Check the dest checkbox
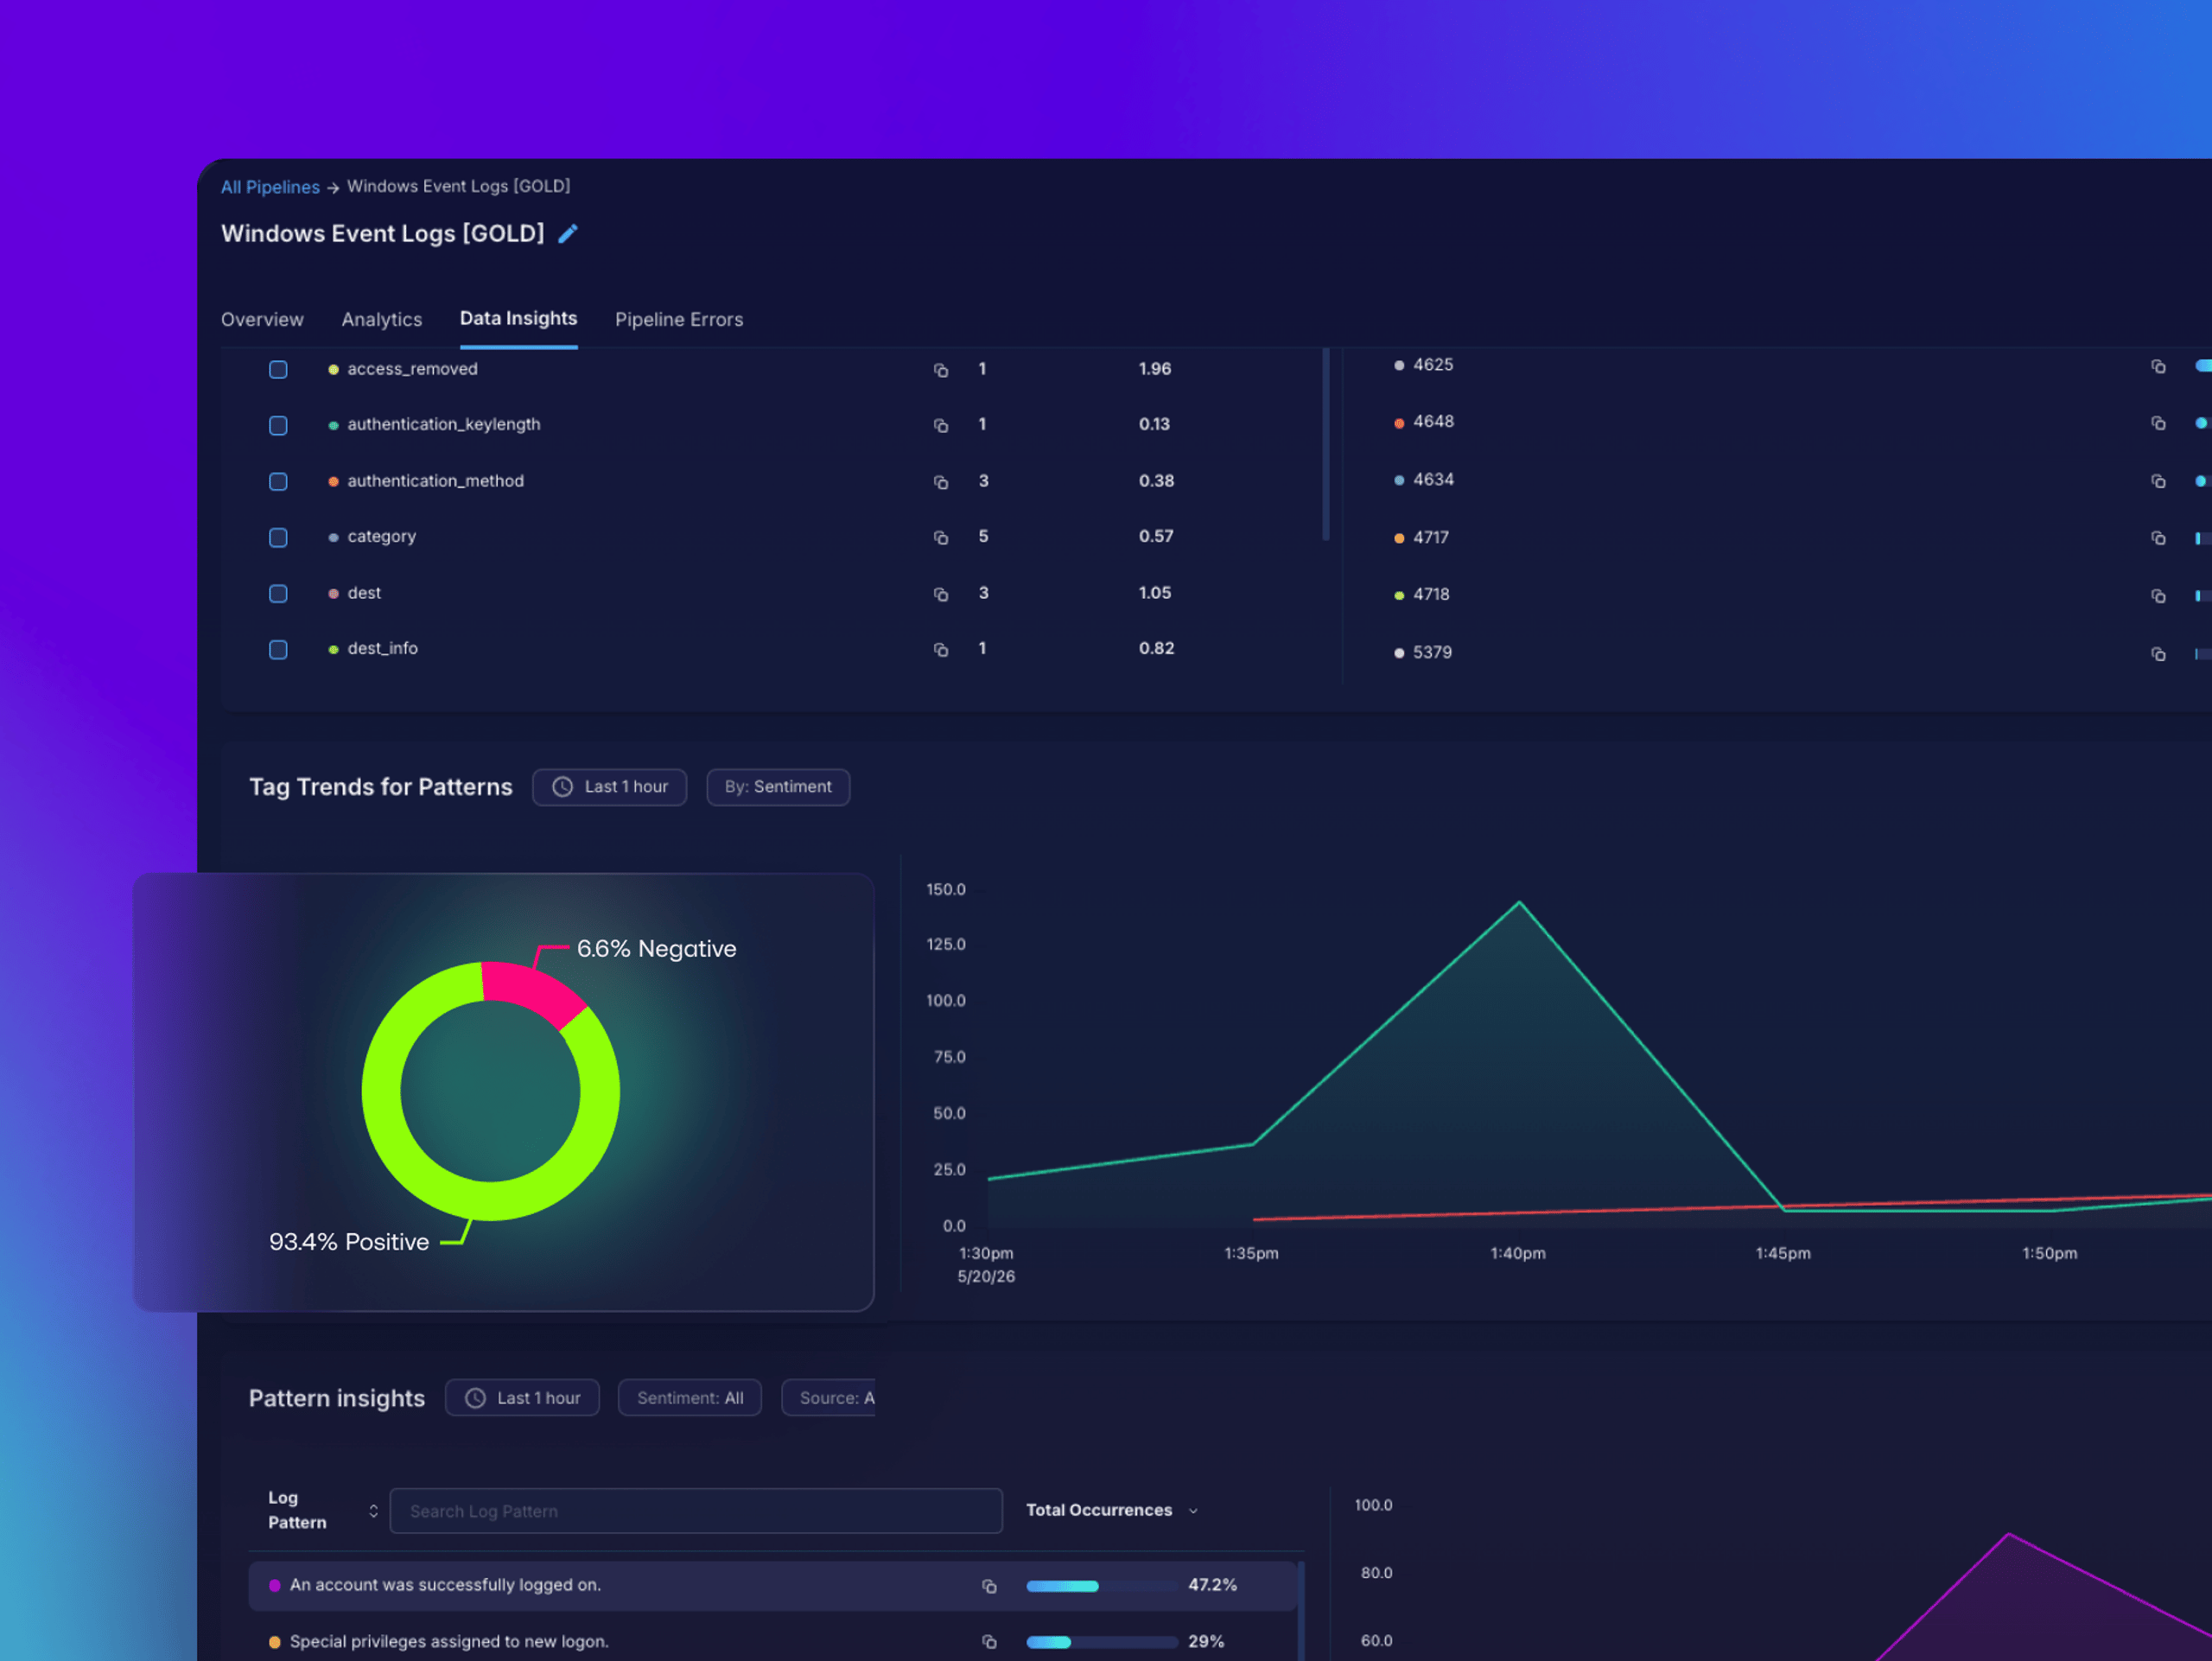The image size is (2212, 1661). [x=278, y=594]
